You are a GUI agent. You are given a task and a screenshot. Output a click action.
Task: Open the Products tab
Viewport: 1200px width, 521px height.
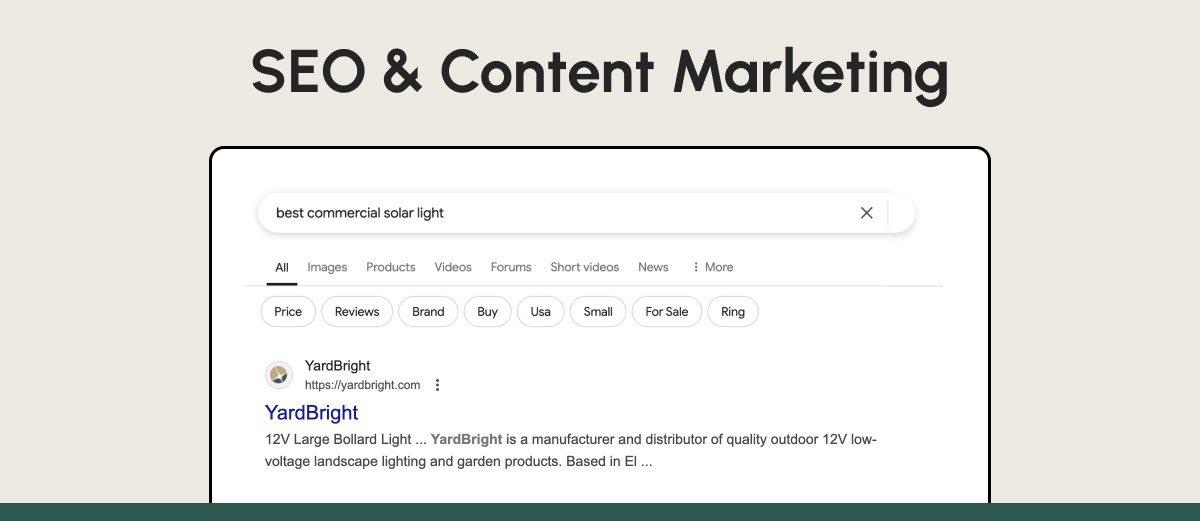391,267
